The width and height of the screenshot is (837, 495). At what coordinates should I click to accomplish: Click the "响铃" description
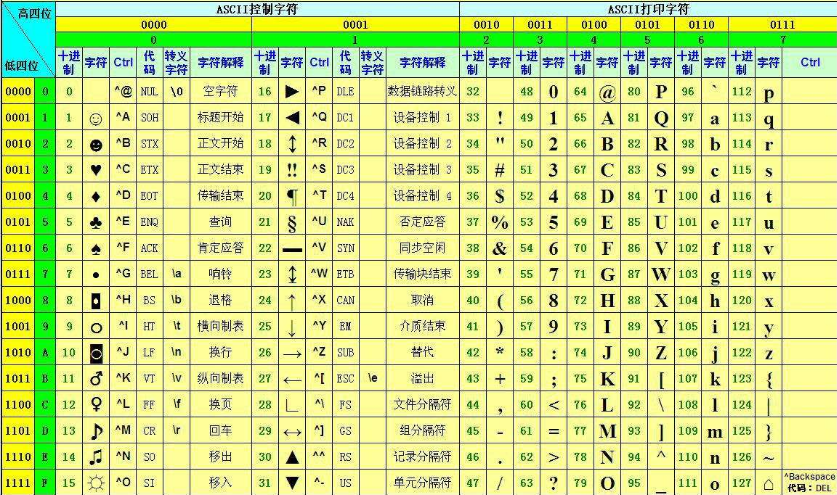click(220, 274)
